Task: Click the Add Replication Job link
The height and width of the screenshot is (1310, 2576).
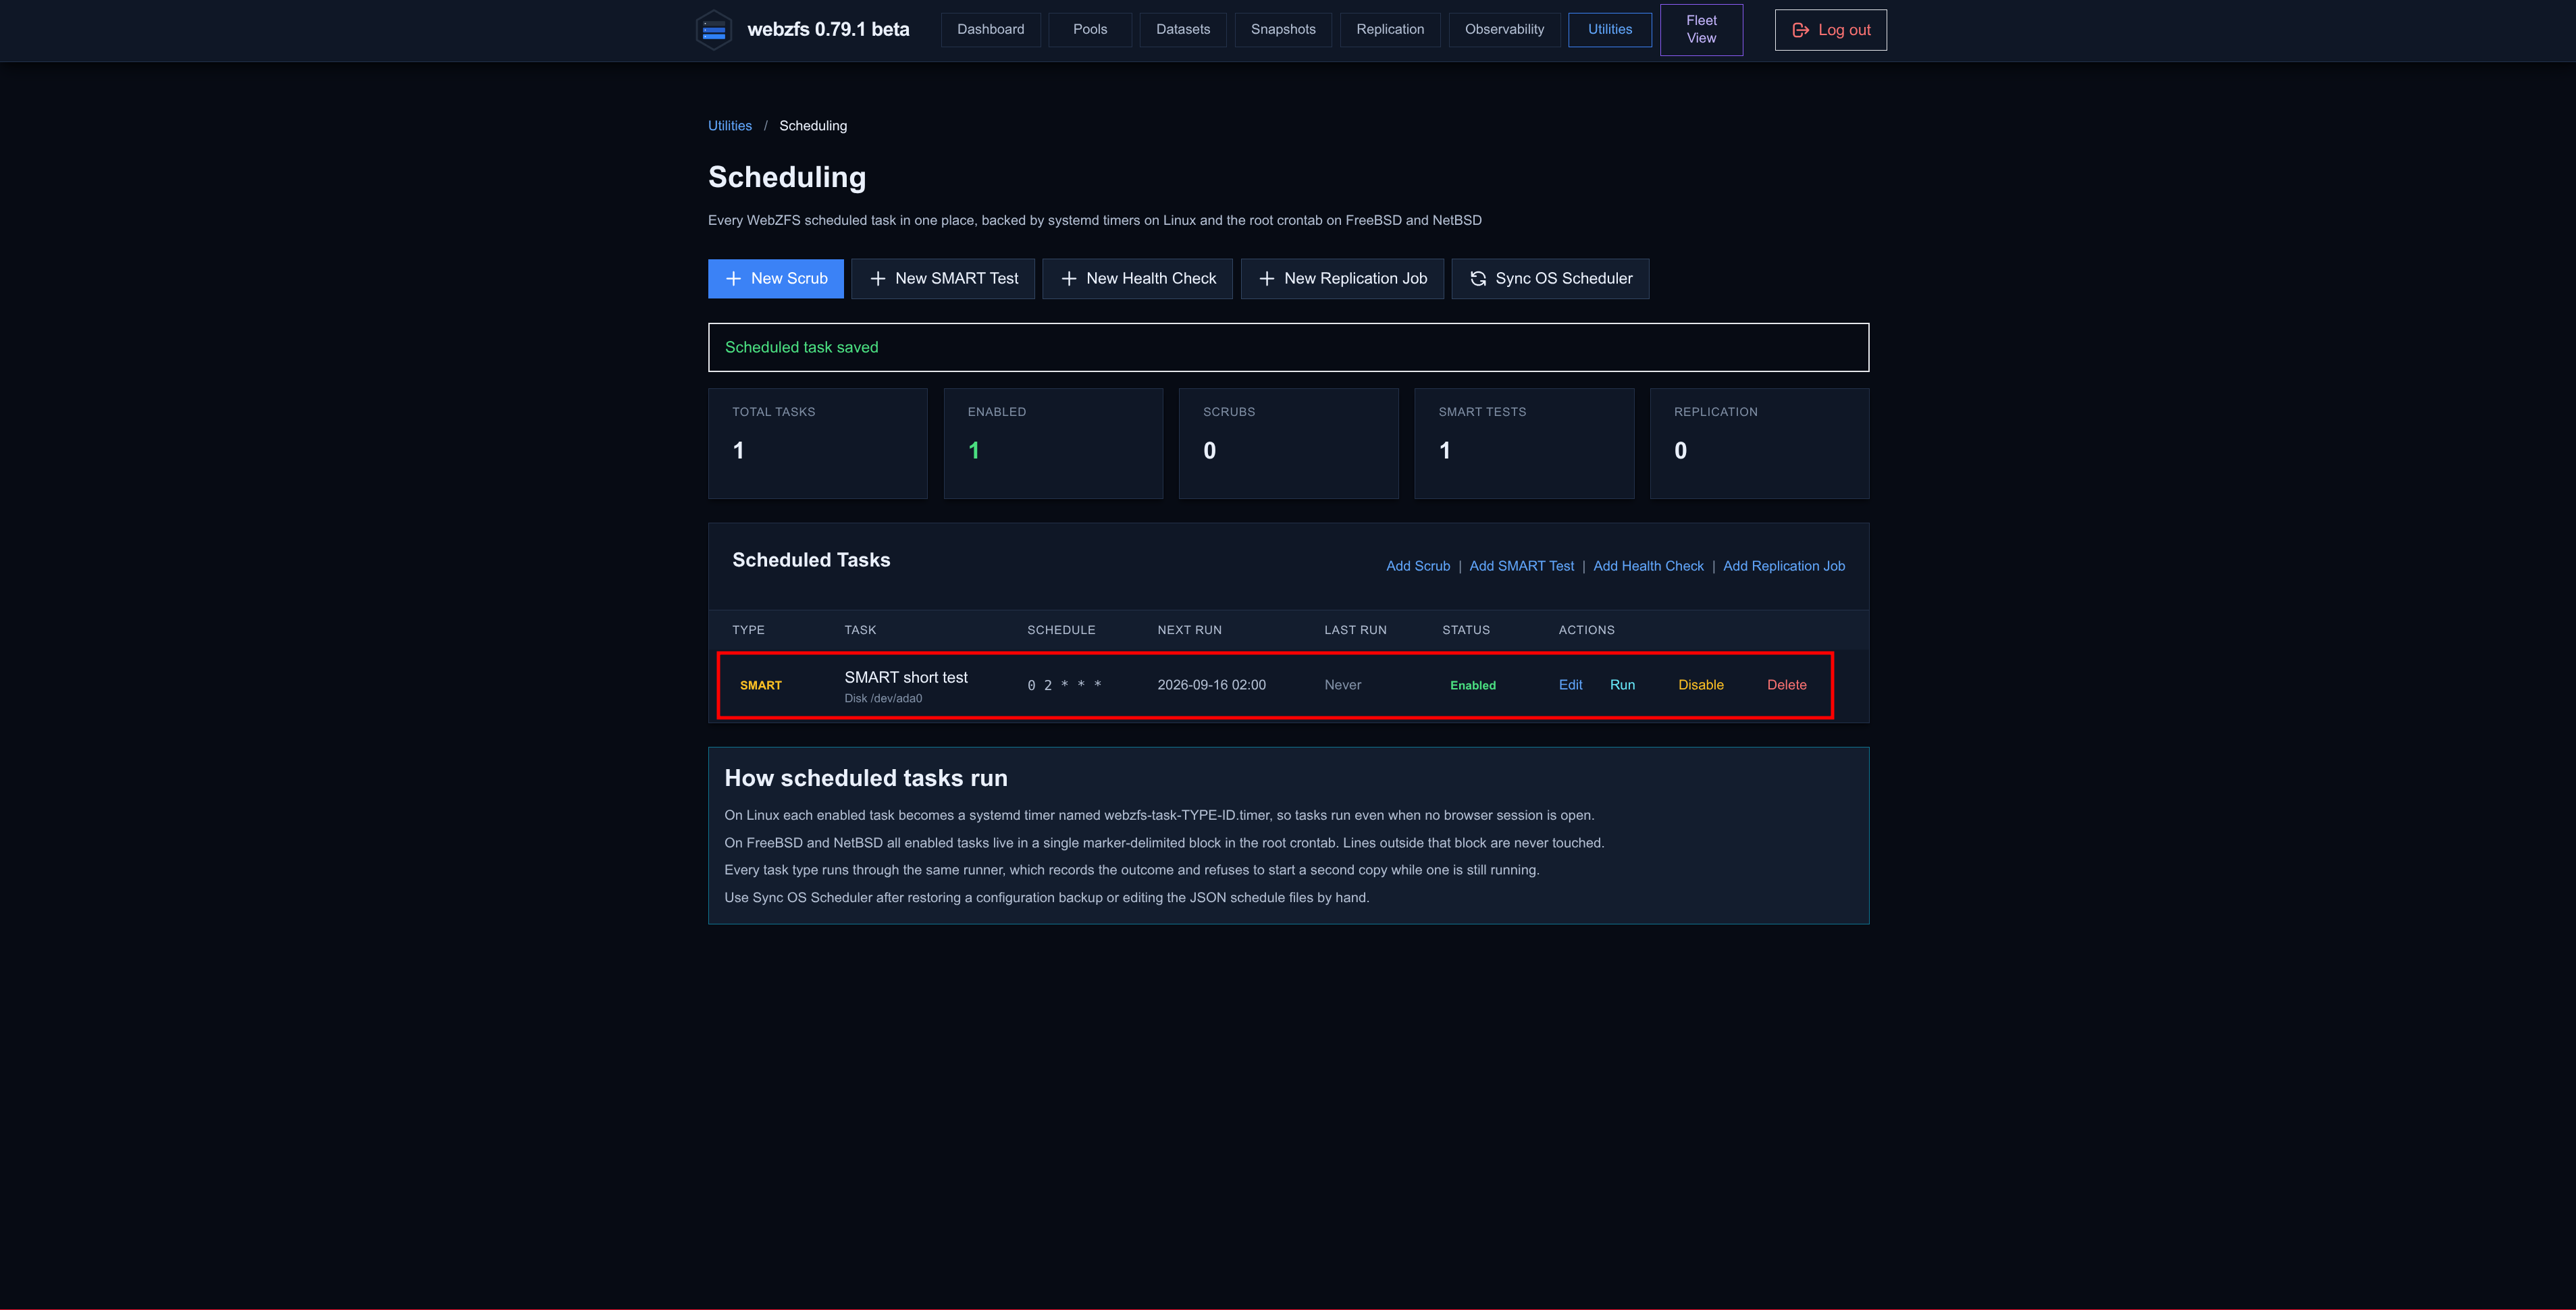Action: tap(1784, 566)
